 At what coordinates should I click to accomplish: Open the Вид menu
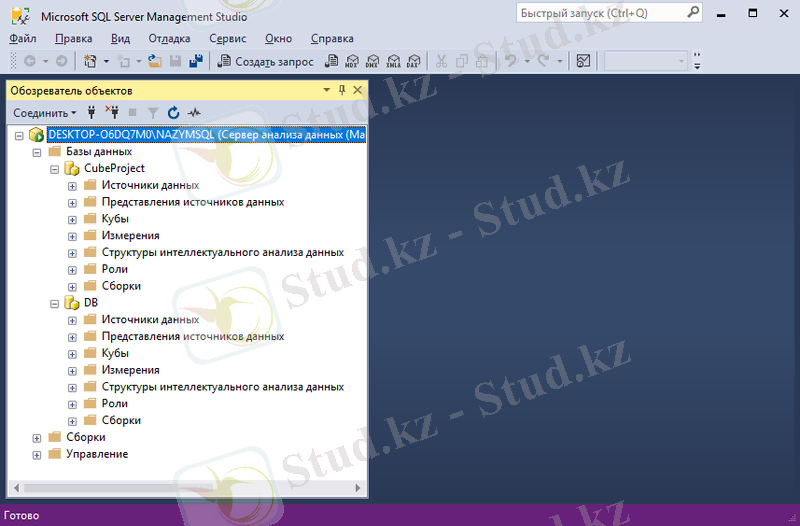pyautogui.click(x=120, y=39)
